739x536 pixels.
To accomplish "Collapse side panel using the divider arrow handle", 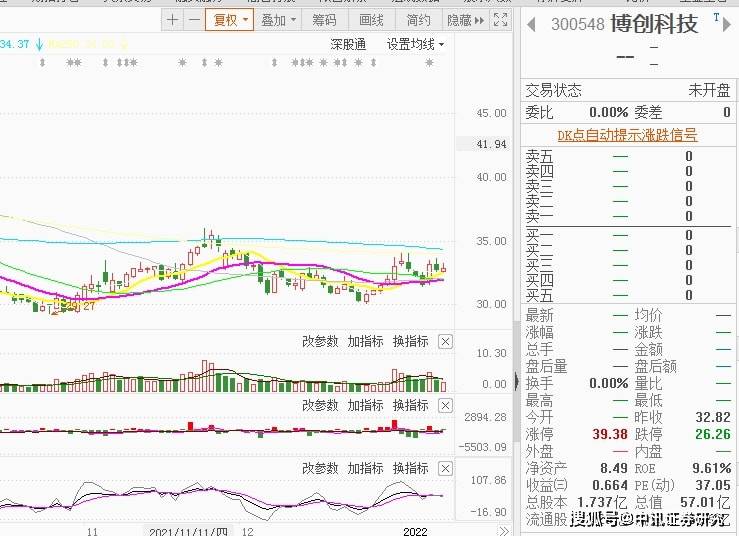I will coord(516,380).
